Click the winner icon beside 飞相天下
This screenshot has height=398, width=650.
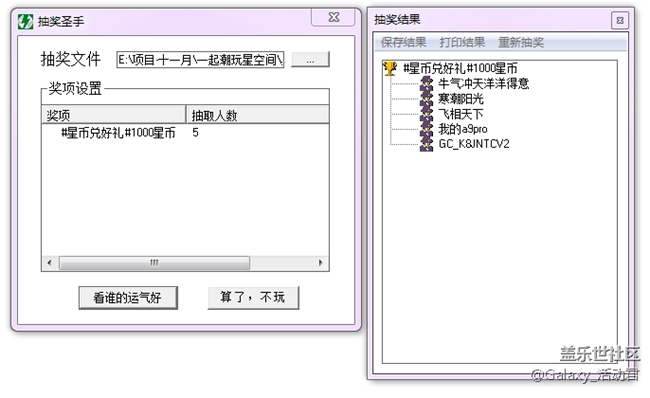427,114
